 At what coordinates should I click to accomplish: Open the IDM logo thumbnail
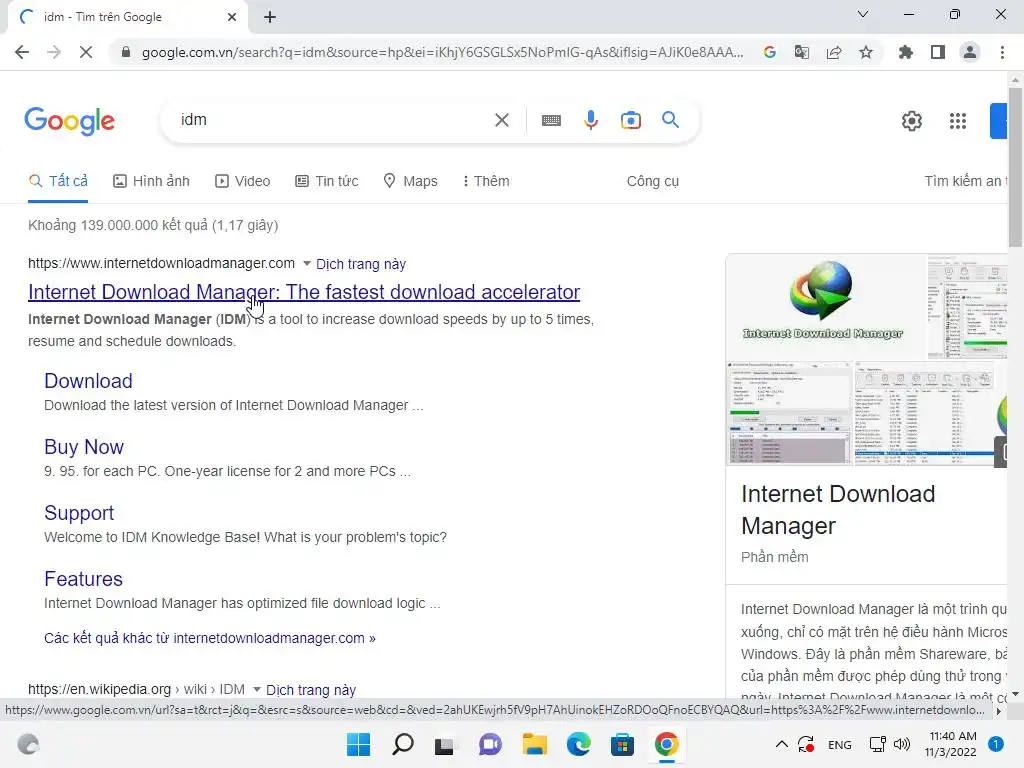(x=824, y=306)
